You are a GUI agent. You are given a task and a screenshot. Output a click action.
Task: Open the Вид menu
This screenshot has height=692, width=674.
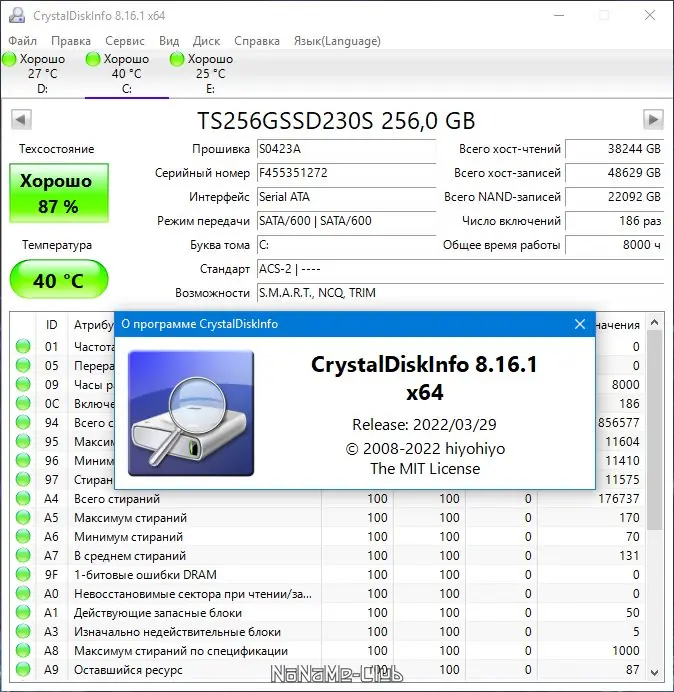[169, 41]
